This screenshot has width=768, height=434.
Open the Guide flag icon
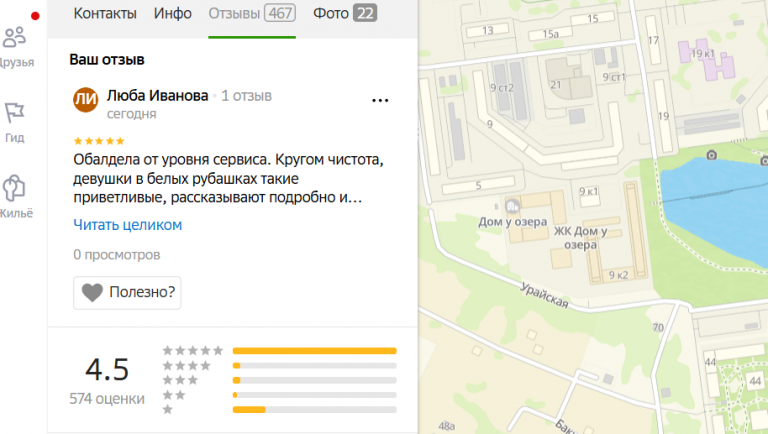point(15,113)
